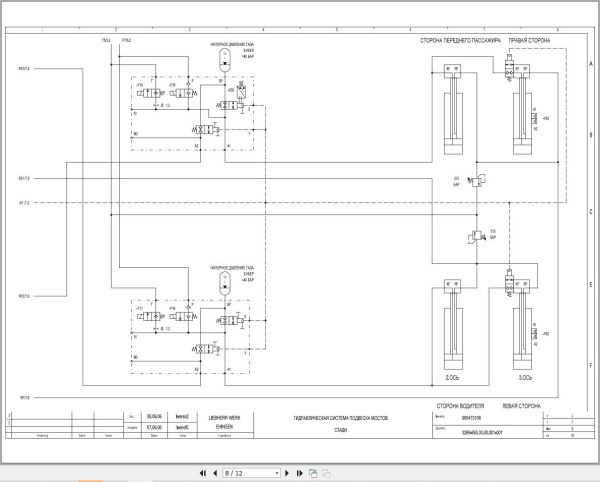The height and width of the screenshot is (482, 600).
Task: Go to the next page
Action: pyautogui.click(x=287, y=473)
